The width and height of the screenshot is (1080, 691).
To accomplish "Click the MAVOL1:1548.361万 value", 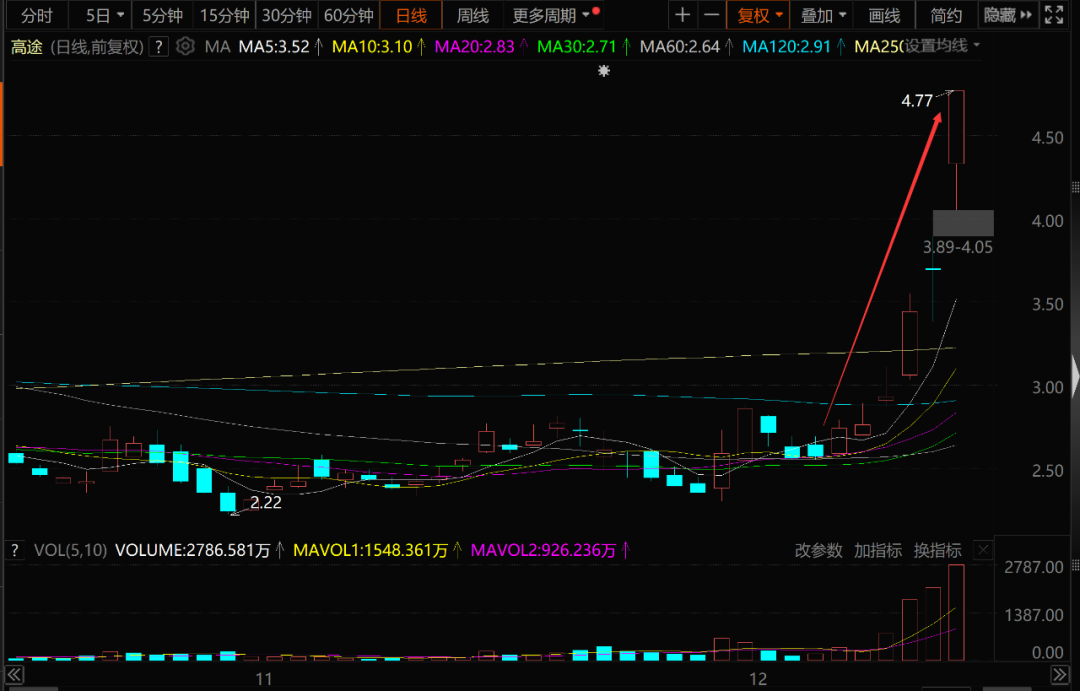I will pyautogui.click(x=371, y=550).
